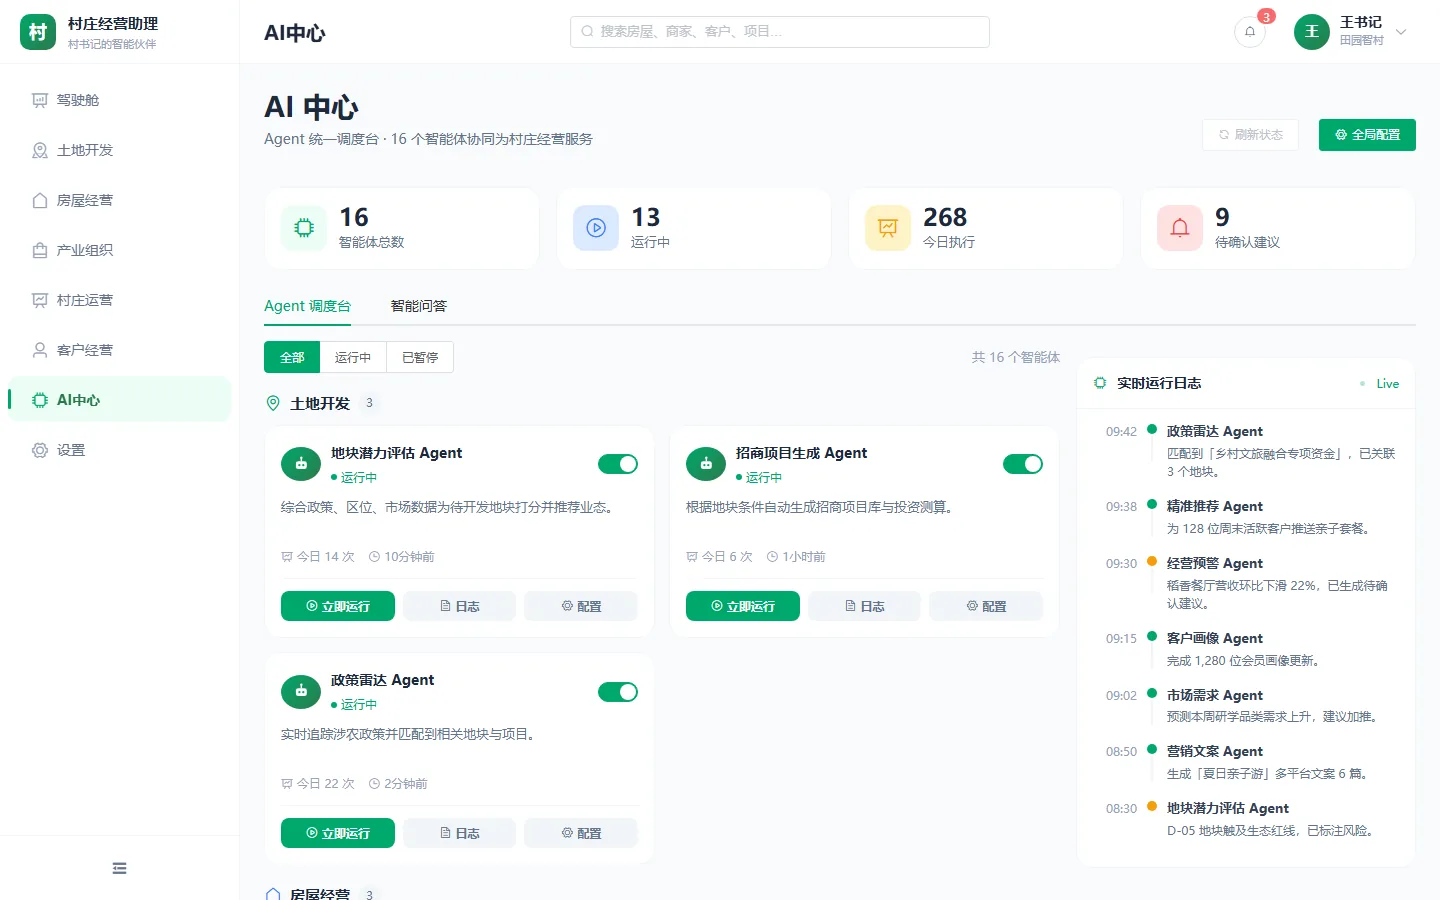Image resolution: width=1440 pixels, height=900 pixels.
Task: Select the 08:50 营销文案 Agent log entry
Action: point(1248,762)
